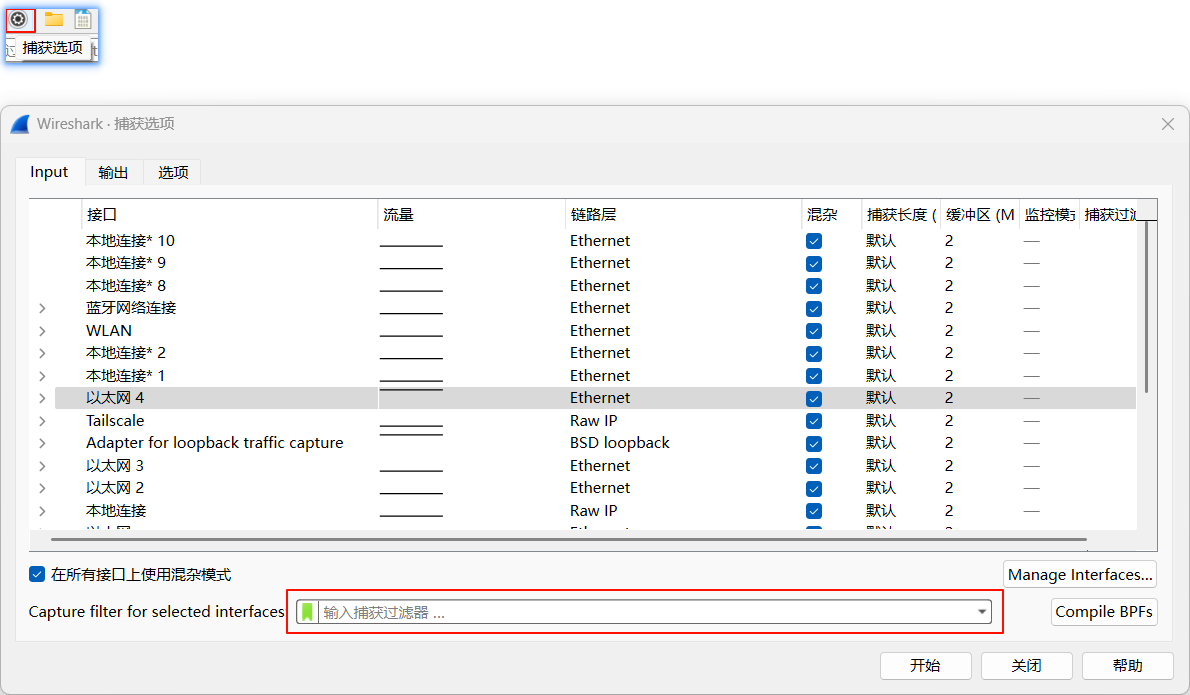Click the Wireshark fin icon in title bar

click(x=20, y=124)
